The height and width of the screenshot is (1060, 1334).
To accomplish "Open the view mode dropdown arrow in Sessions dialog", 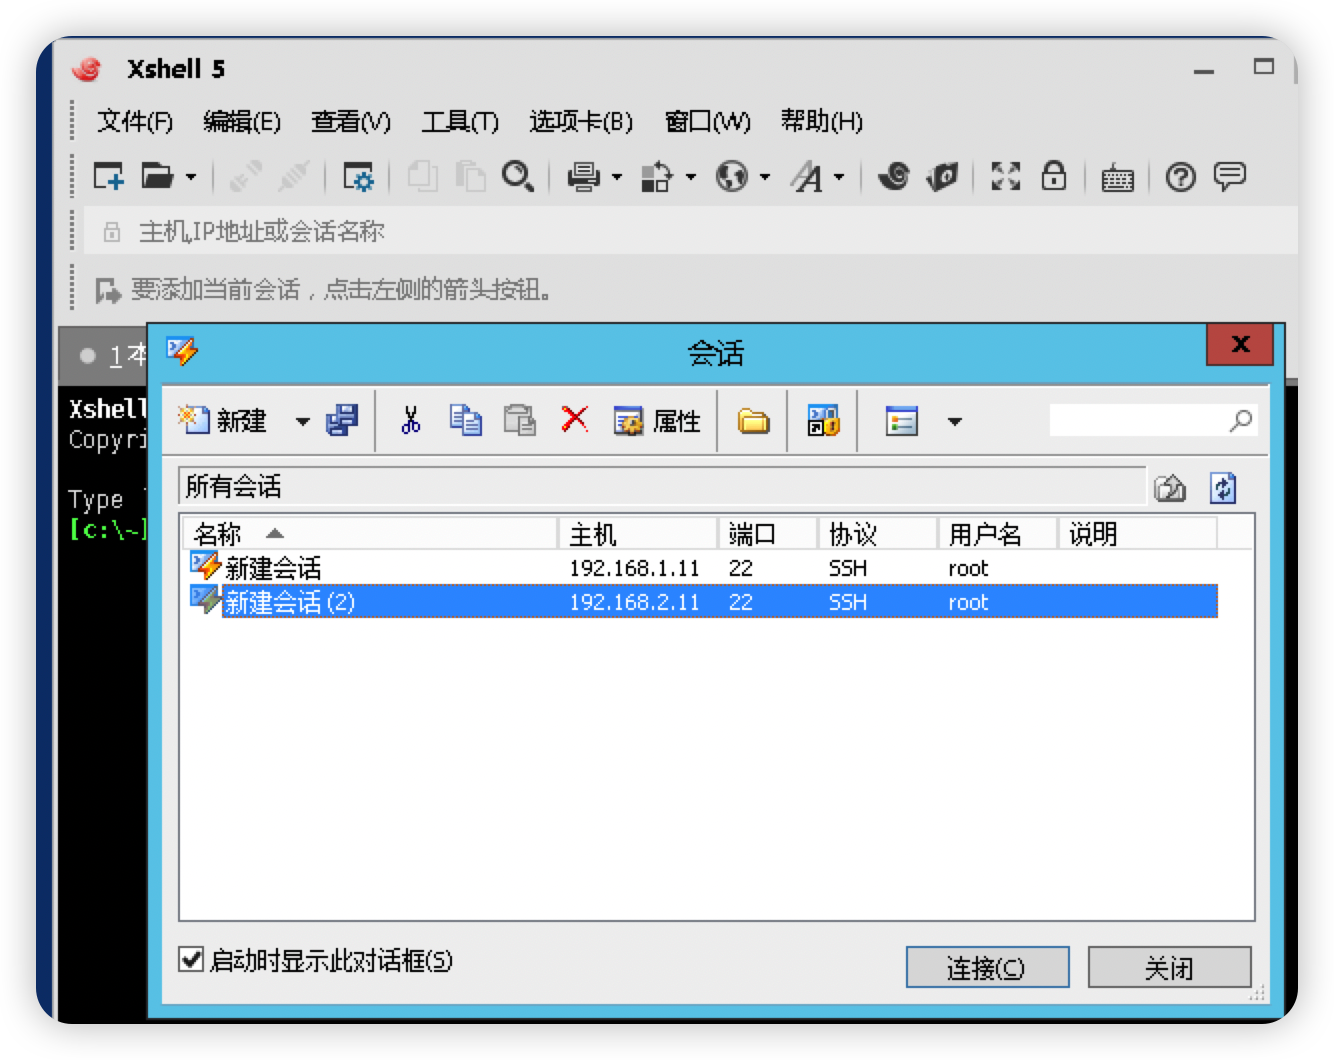I will coord(955,421).
